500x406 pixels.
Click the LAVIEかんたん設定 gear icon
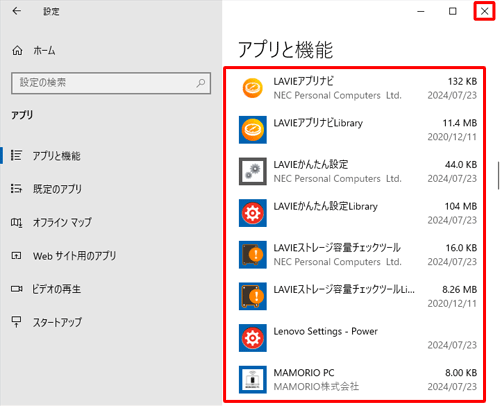coord(253,171)
